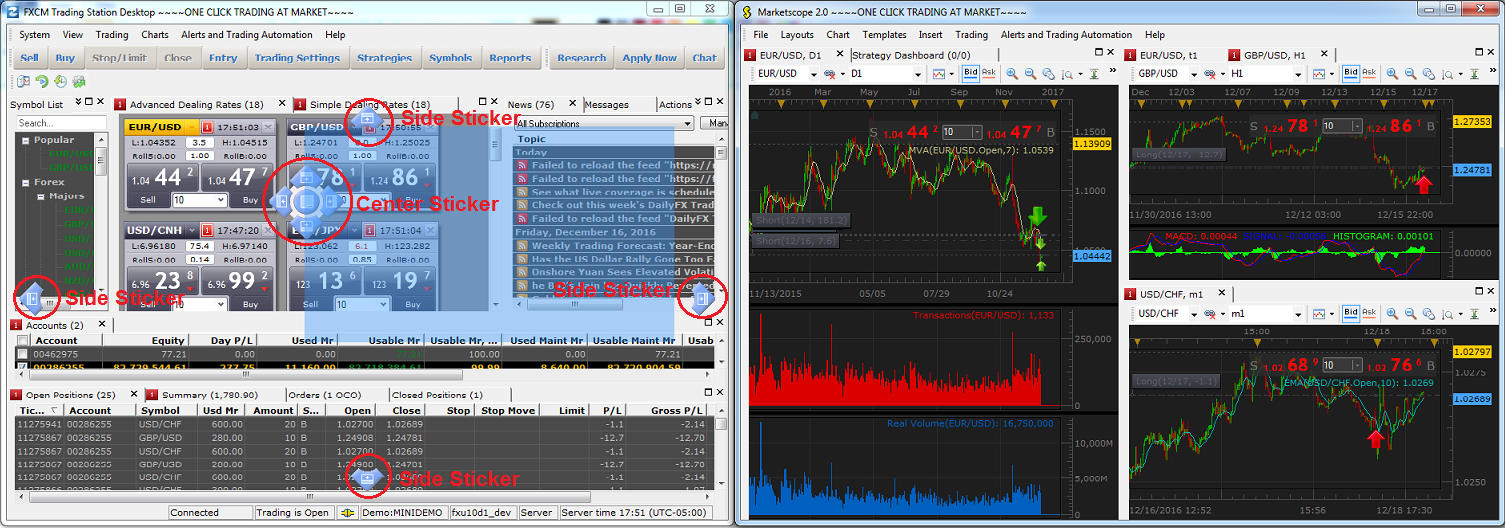Switch to Closed Positions (1) tab
This screenshot has width=1505, height=528.
tap(437, 395)
